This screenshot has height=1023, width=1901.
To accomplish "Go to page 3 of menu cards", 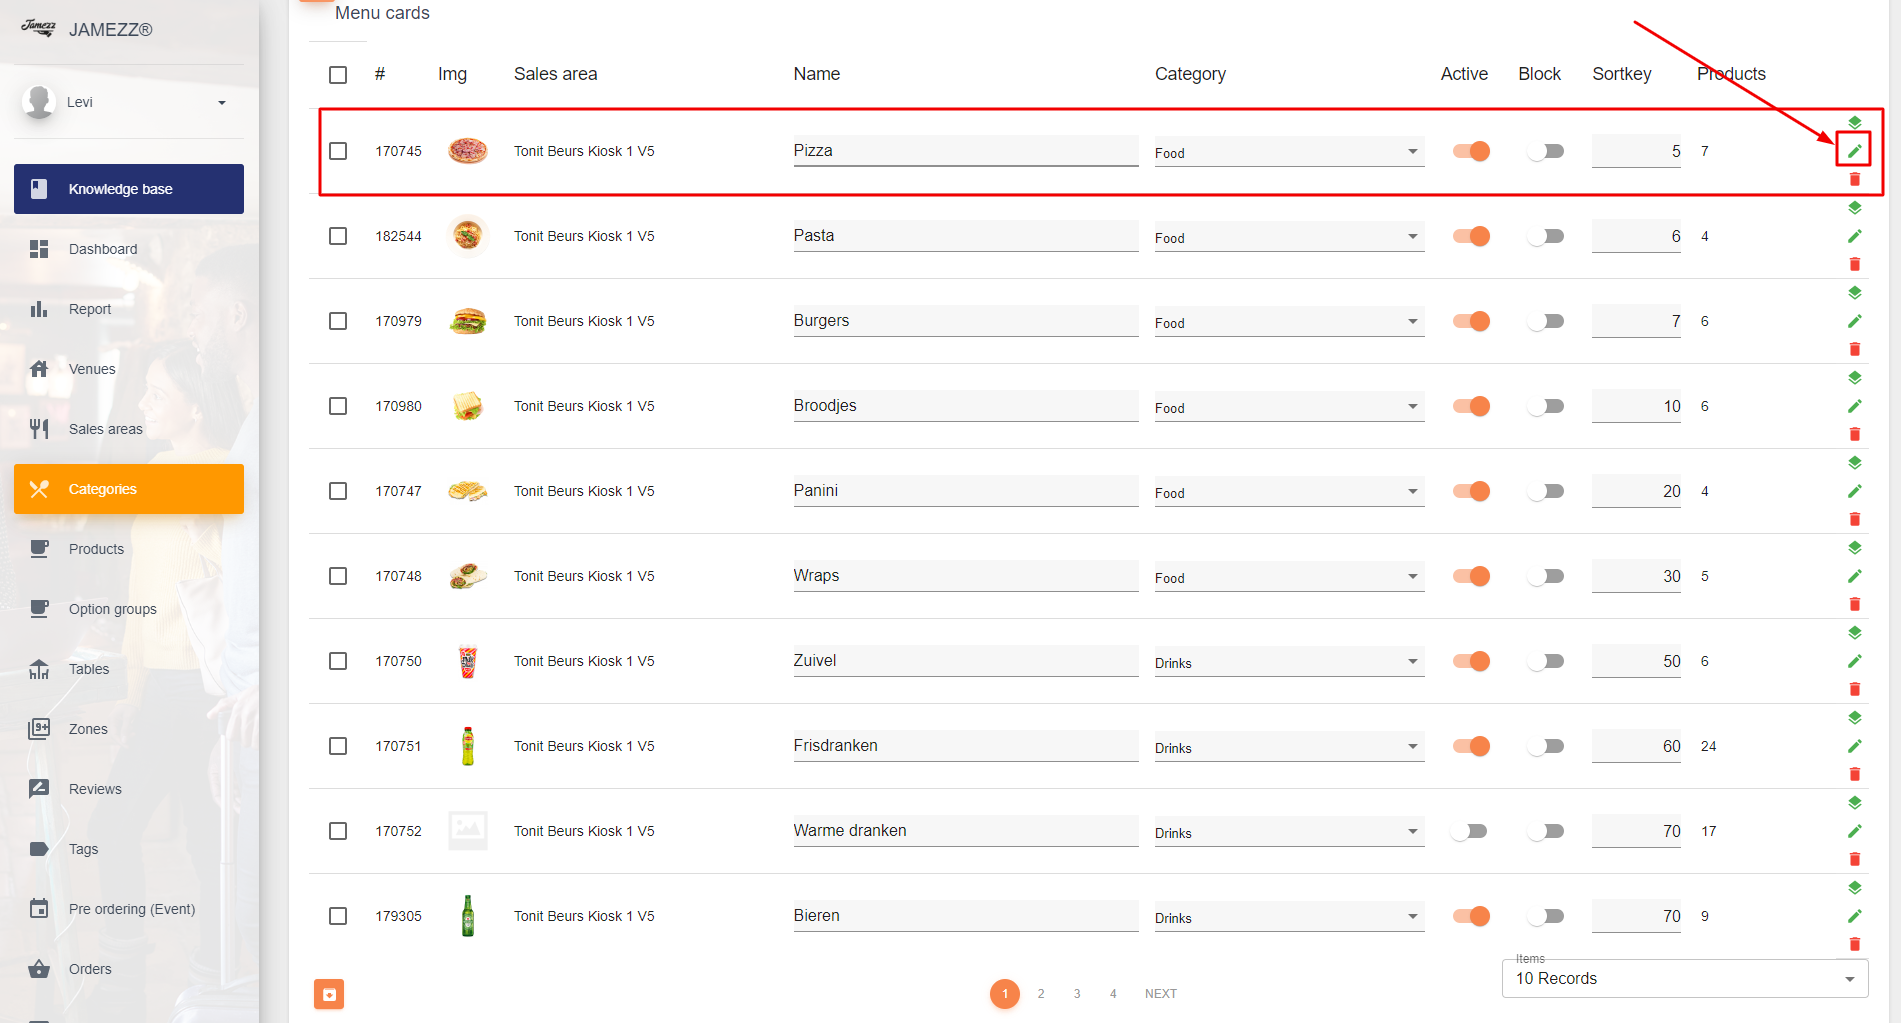I will (x=1077, y=994).
